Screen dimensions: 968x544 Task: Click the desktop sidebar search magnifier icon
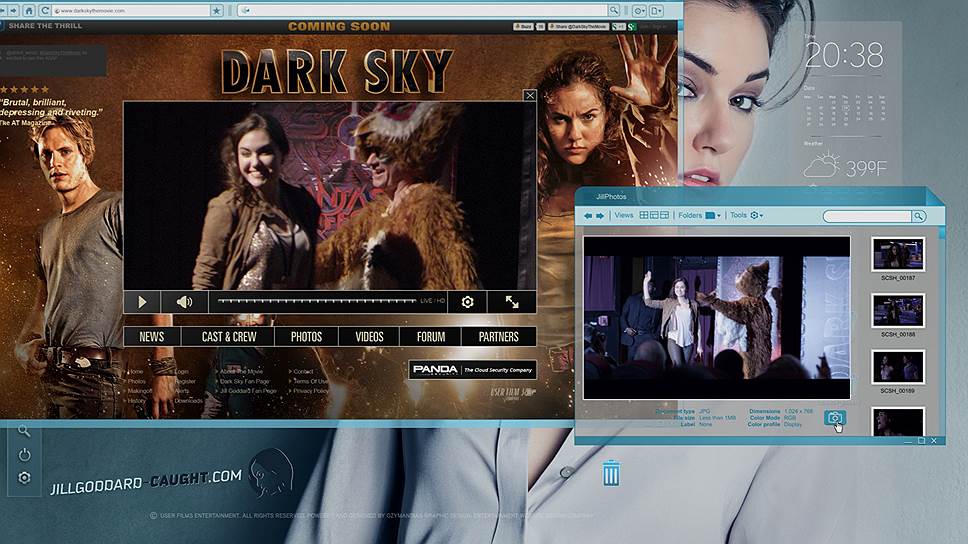click(24, 431)
